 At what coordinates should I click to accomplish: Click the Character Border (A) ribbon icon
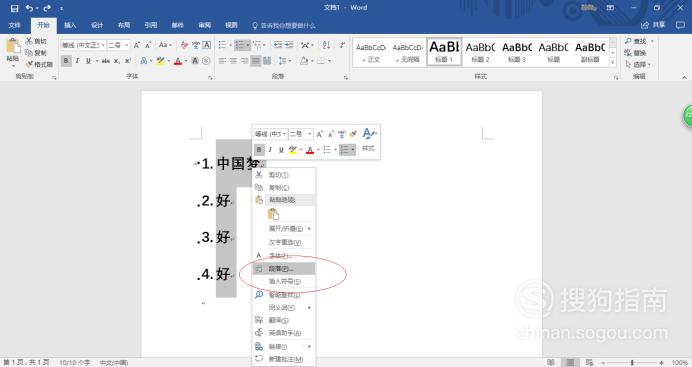point(207,45)
